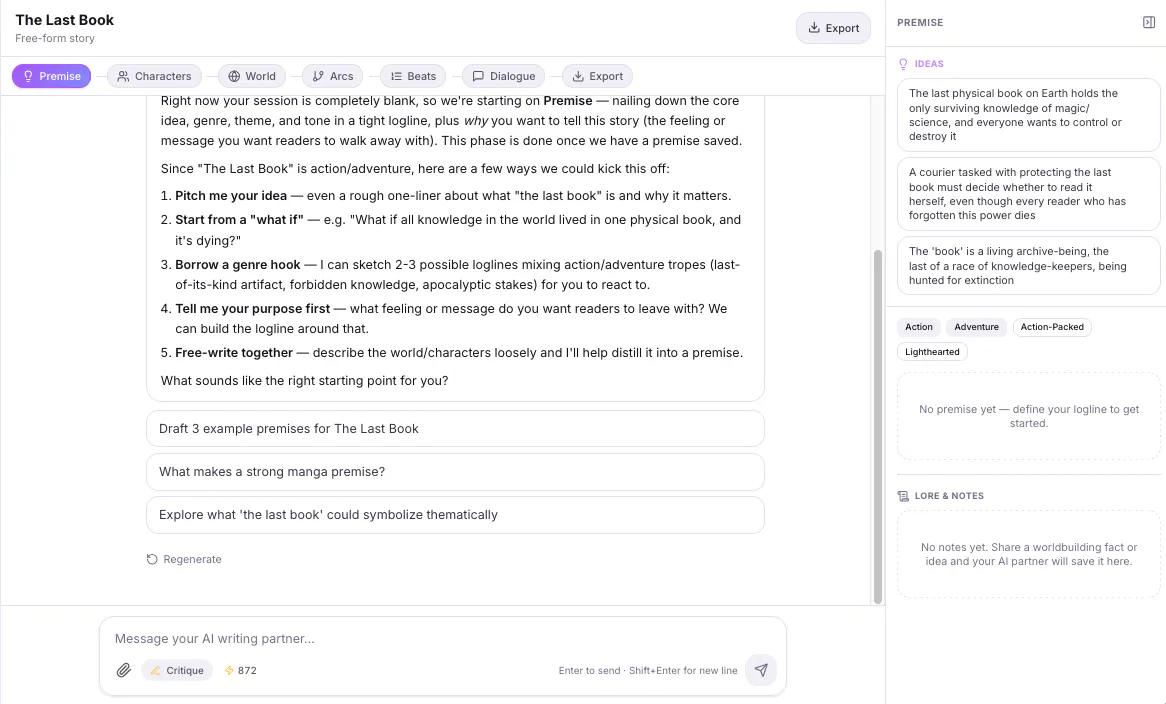The height and width of the screenshot is (704, 1166).
Task: Choose 'Explore what the last book could symbolize' suggestion
Action: coord(455,515)
